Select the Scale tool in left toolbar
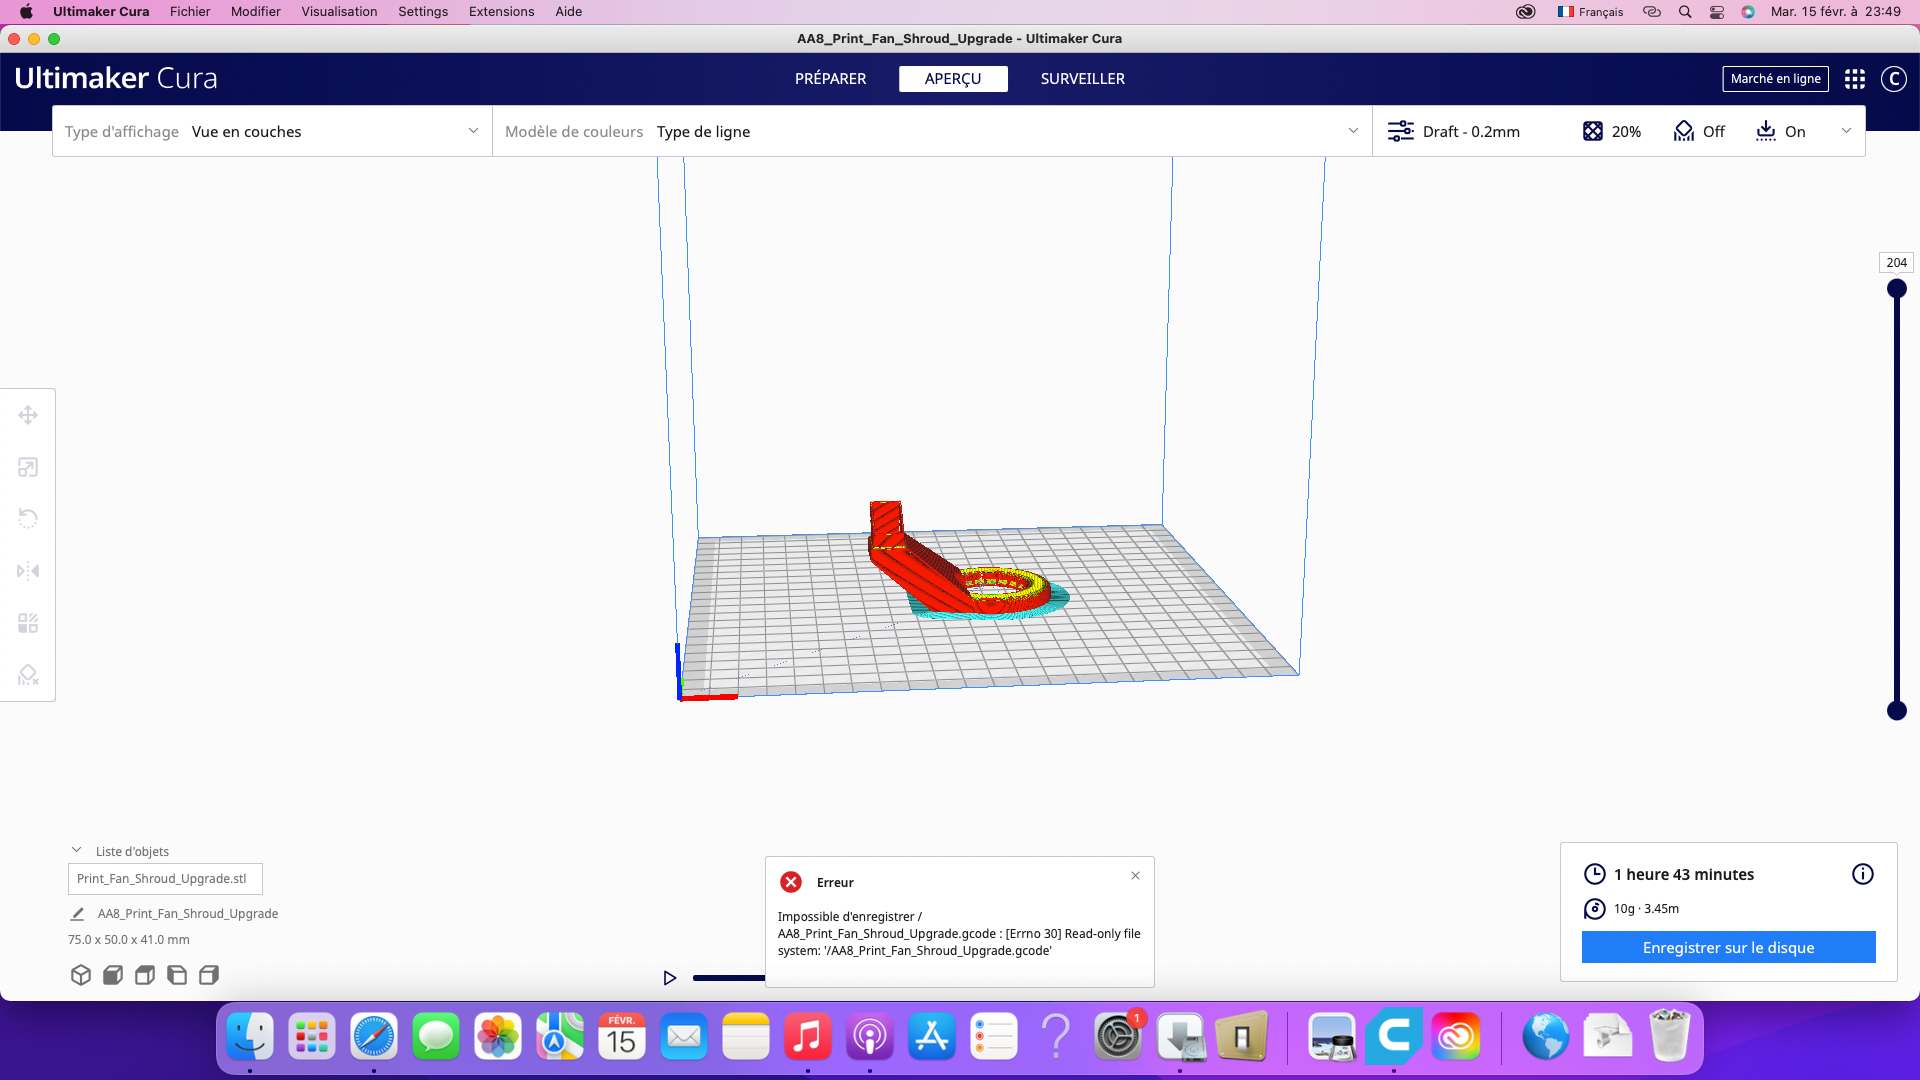1920x1080 pixels. pos(28,467)
